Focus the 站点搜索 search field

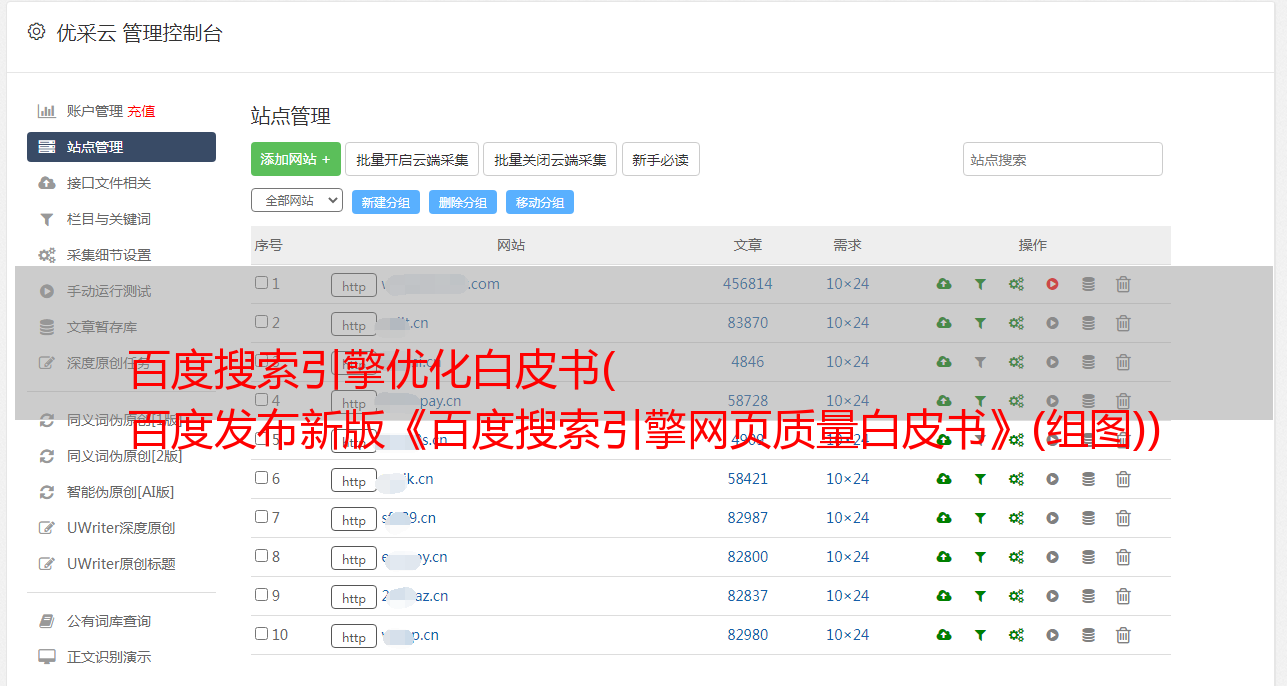click(1063, 159)
